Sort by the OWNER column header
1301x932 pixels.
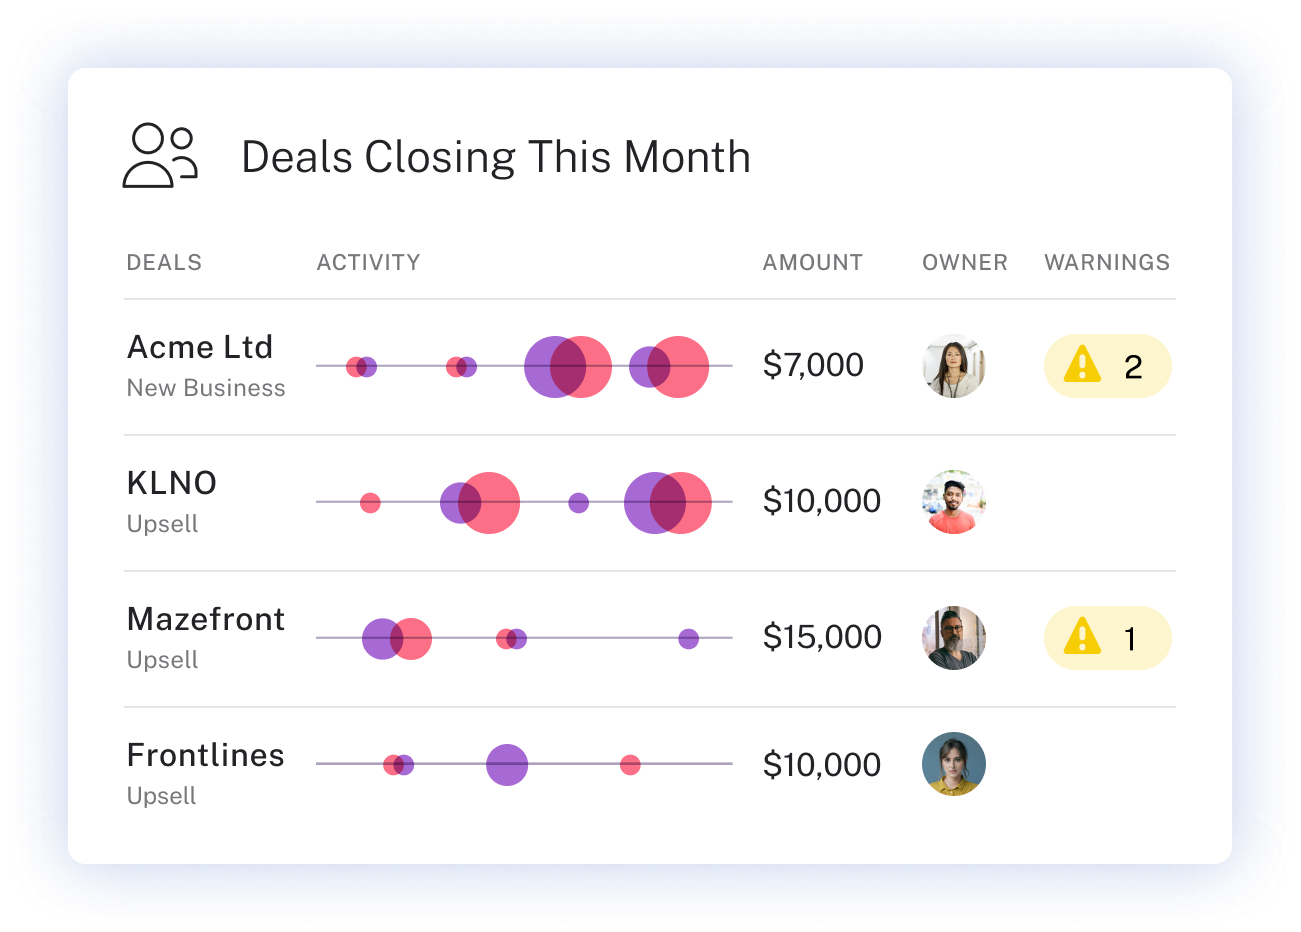pos(964,262)
